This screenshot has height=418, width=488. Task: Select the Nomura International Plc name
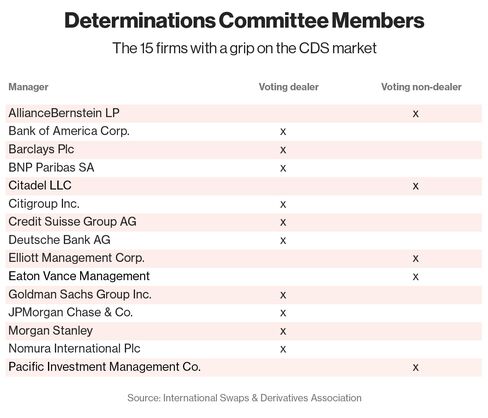click(74, 348)
